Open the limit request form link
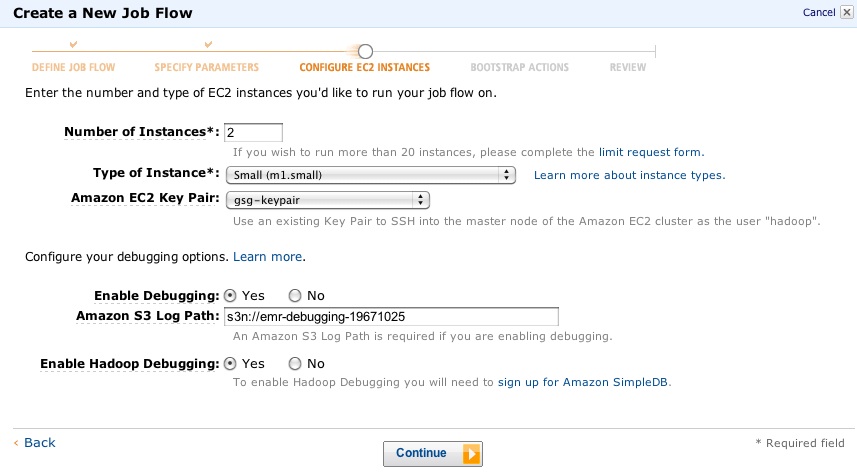The image size is (857, 472). [651, 152]
